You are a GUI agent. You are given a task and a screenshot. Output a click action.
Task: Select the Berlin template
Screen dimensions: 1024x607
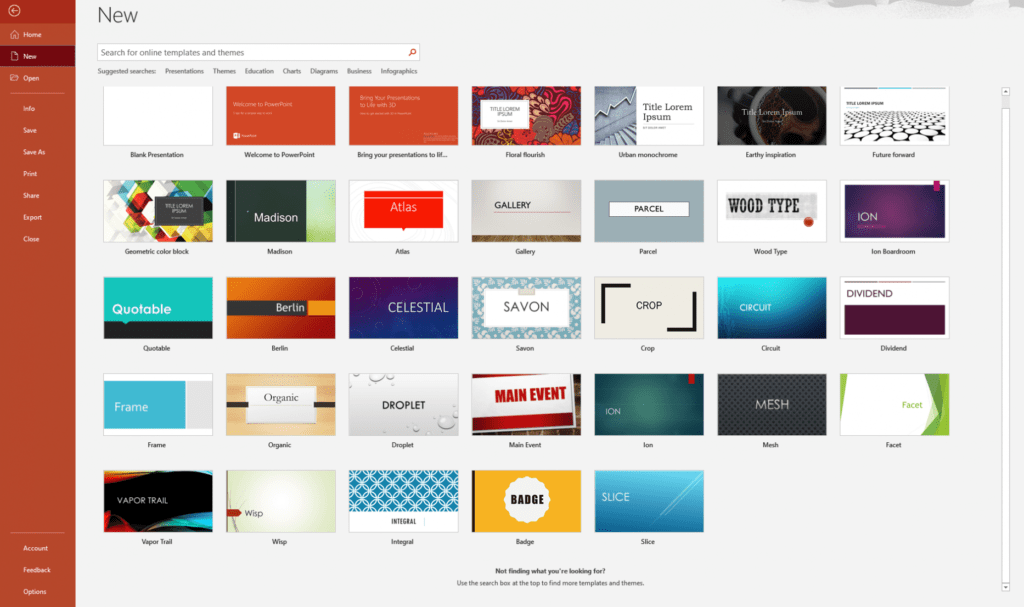280,307
